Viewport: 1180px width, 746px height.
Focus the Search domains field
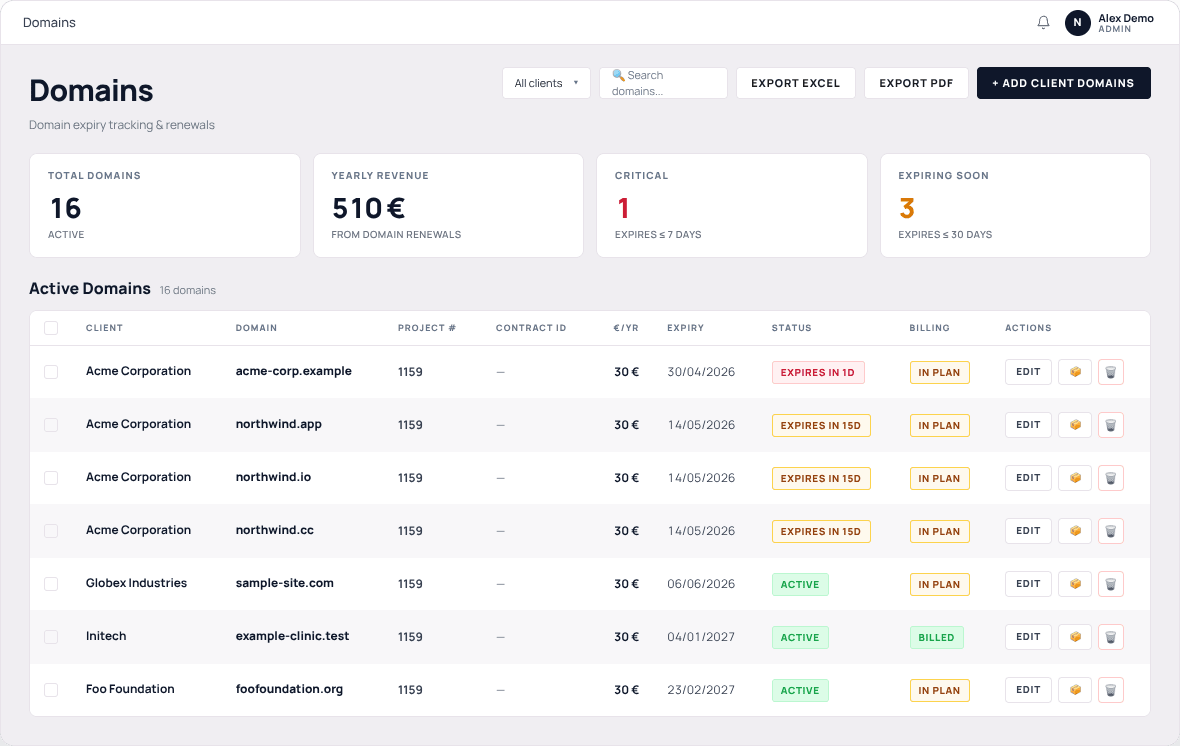(663, 83)
